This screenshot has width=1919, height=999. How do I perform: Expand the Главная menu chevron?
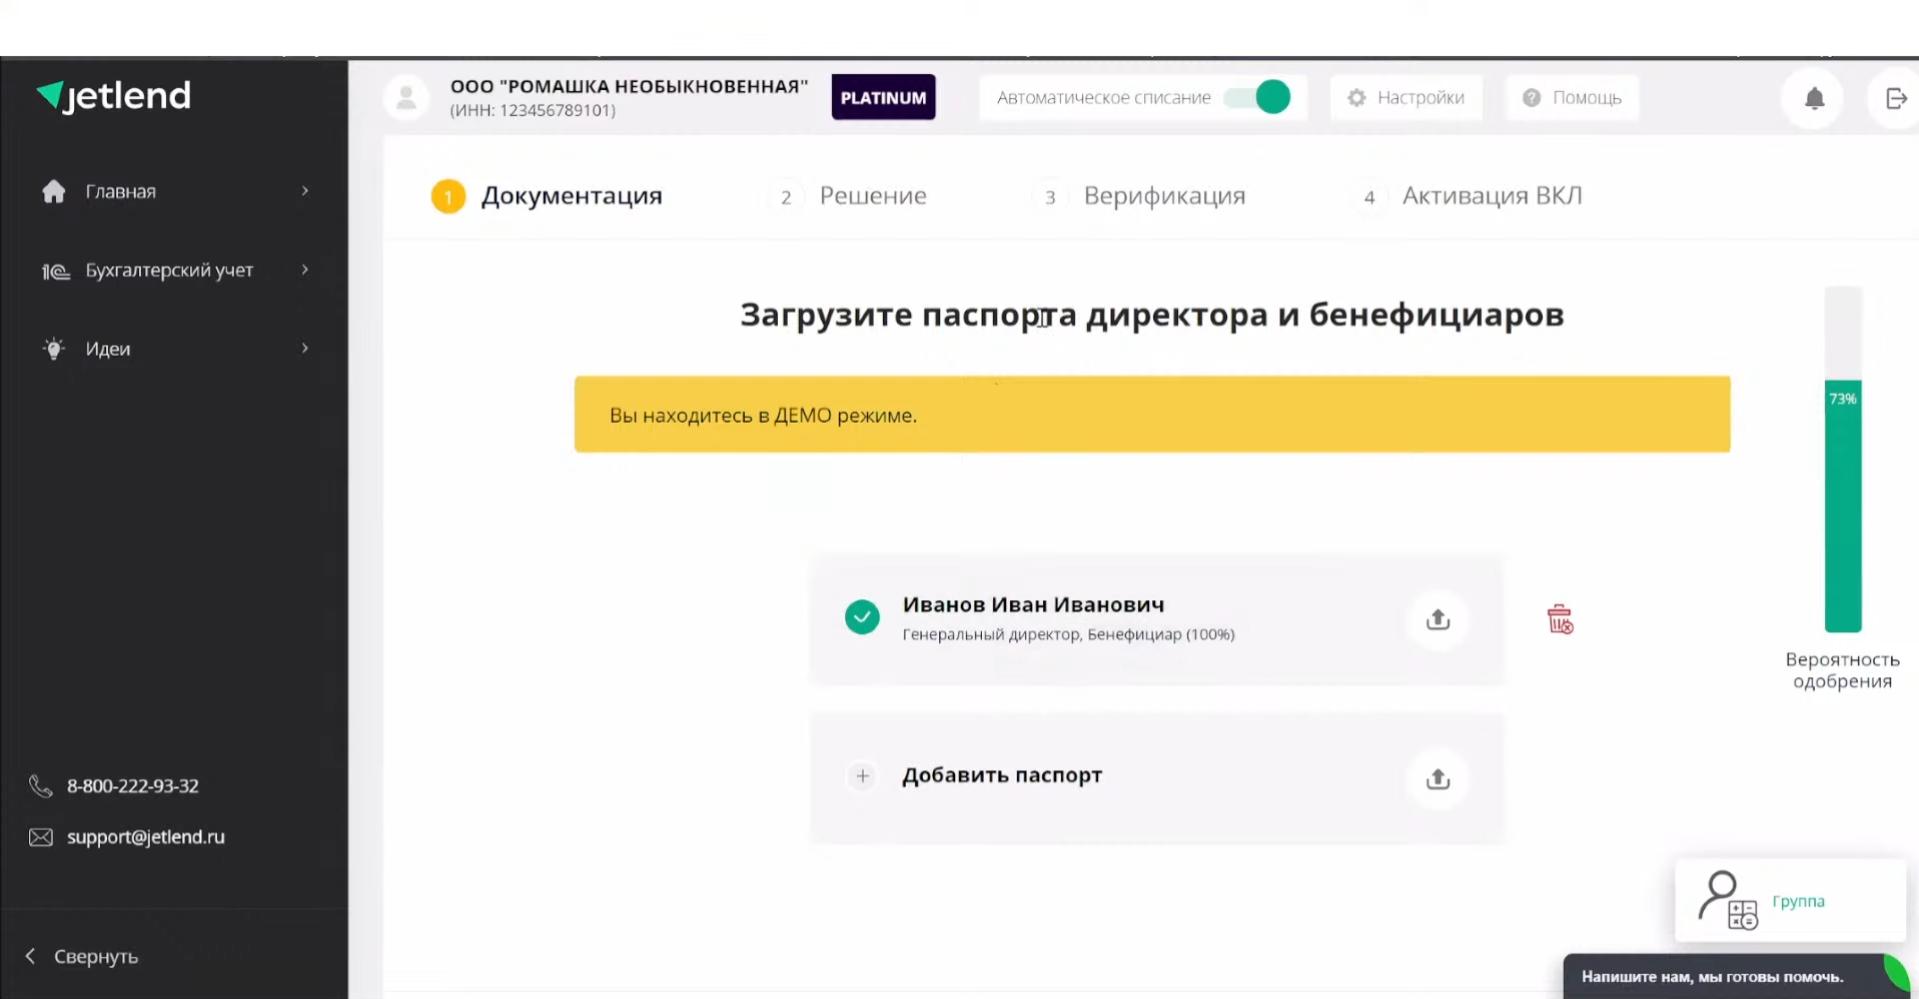click(x=305, y=191)
